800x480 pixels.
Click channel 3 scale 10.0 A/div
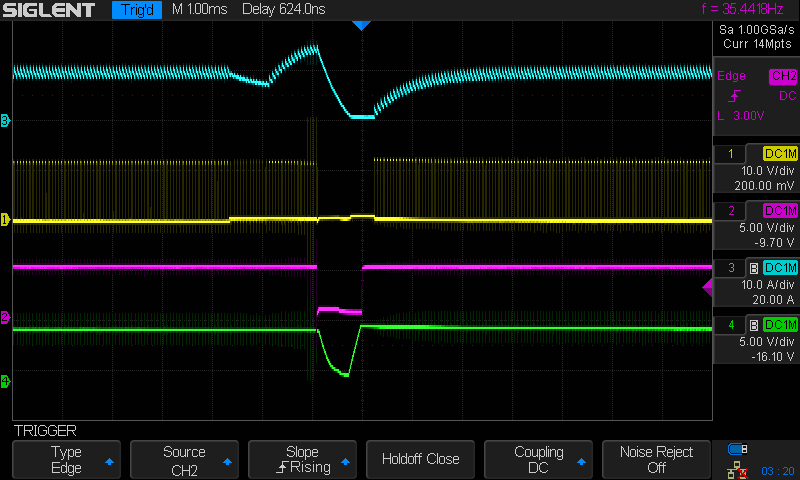pos(767,285)
